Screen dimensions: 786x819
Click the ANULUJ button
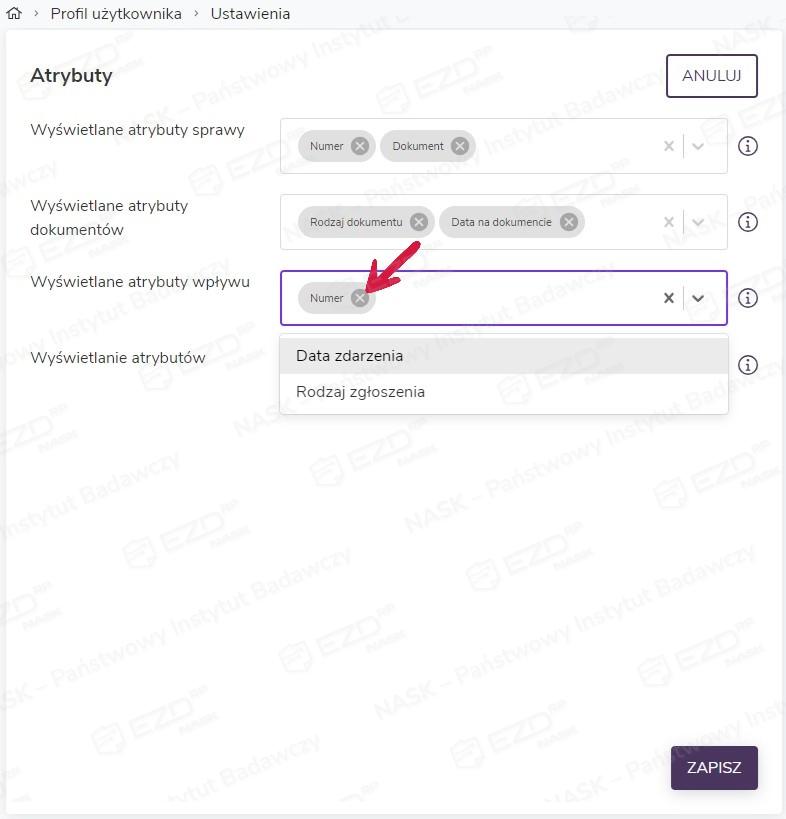[711, 76]
